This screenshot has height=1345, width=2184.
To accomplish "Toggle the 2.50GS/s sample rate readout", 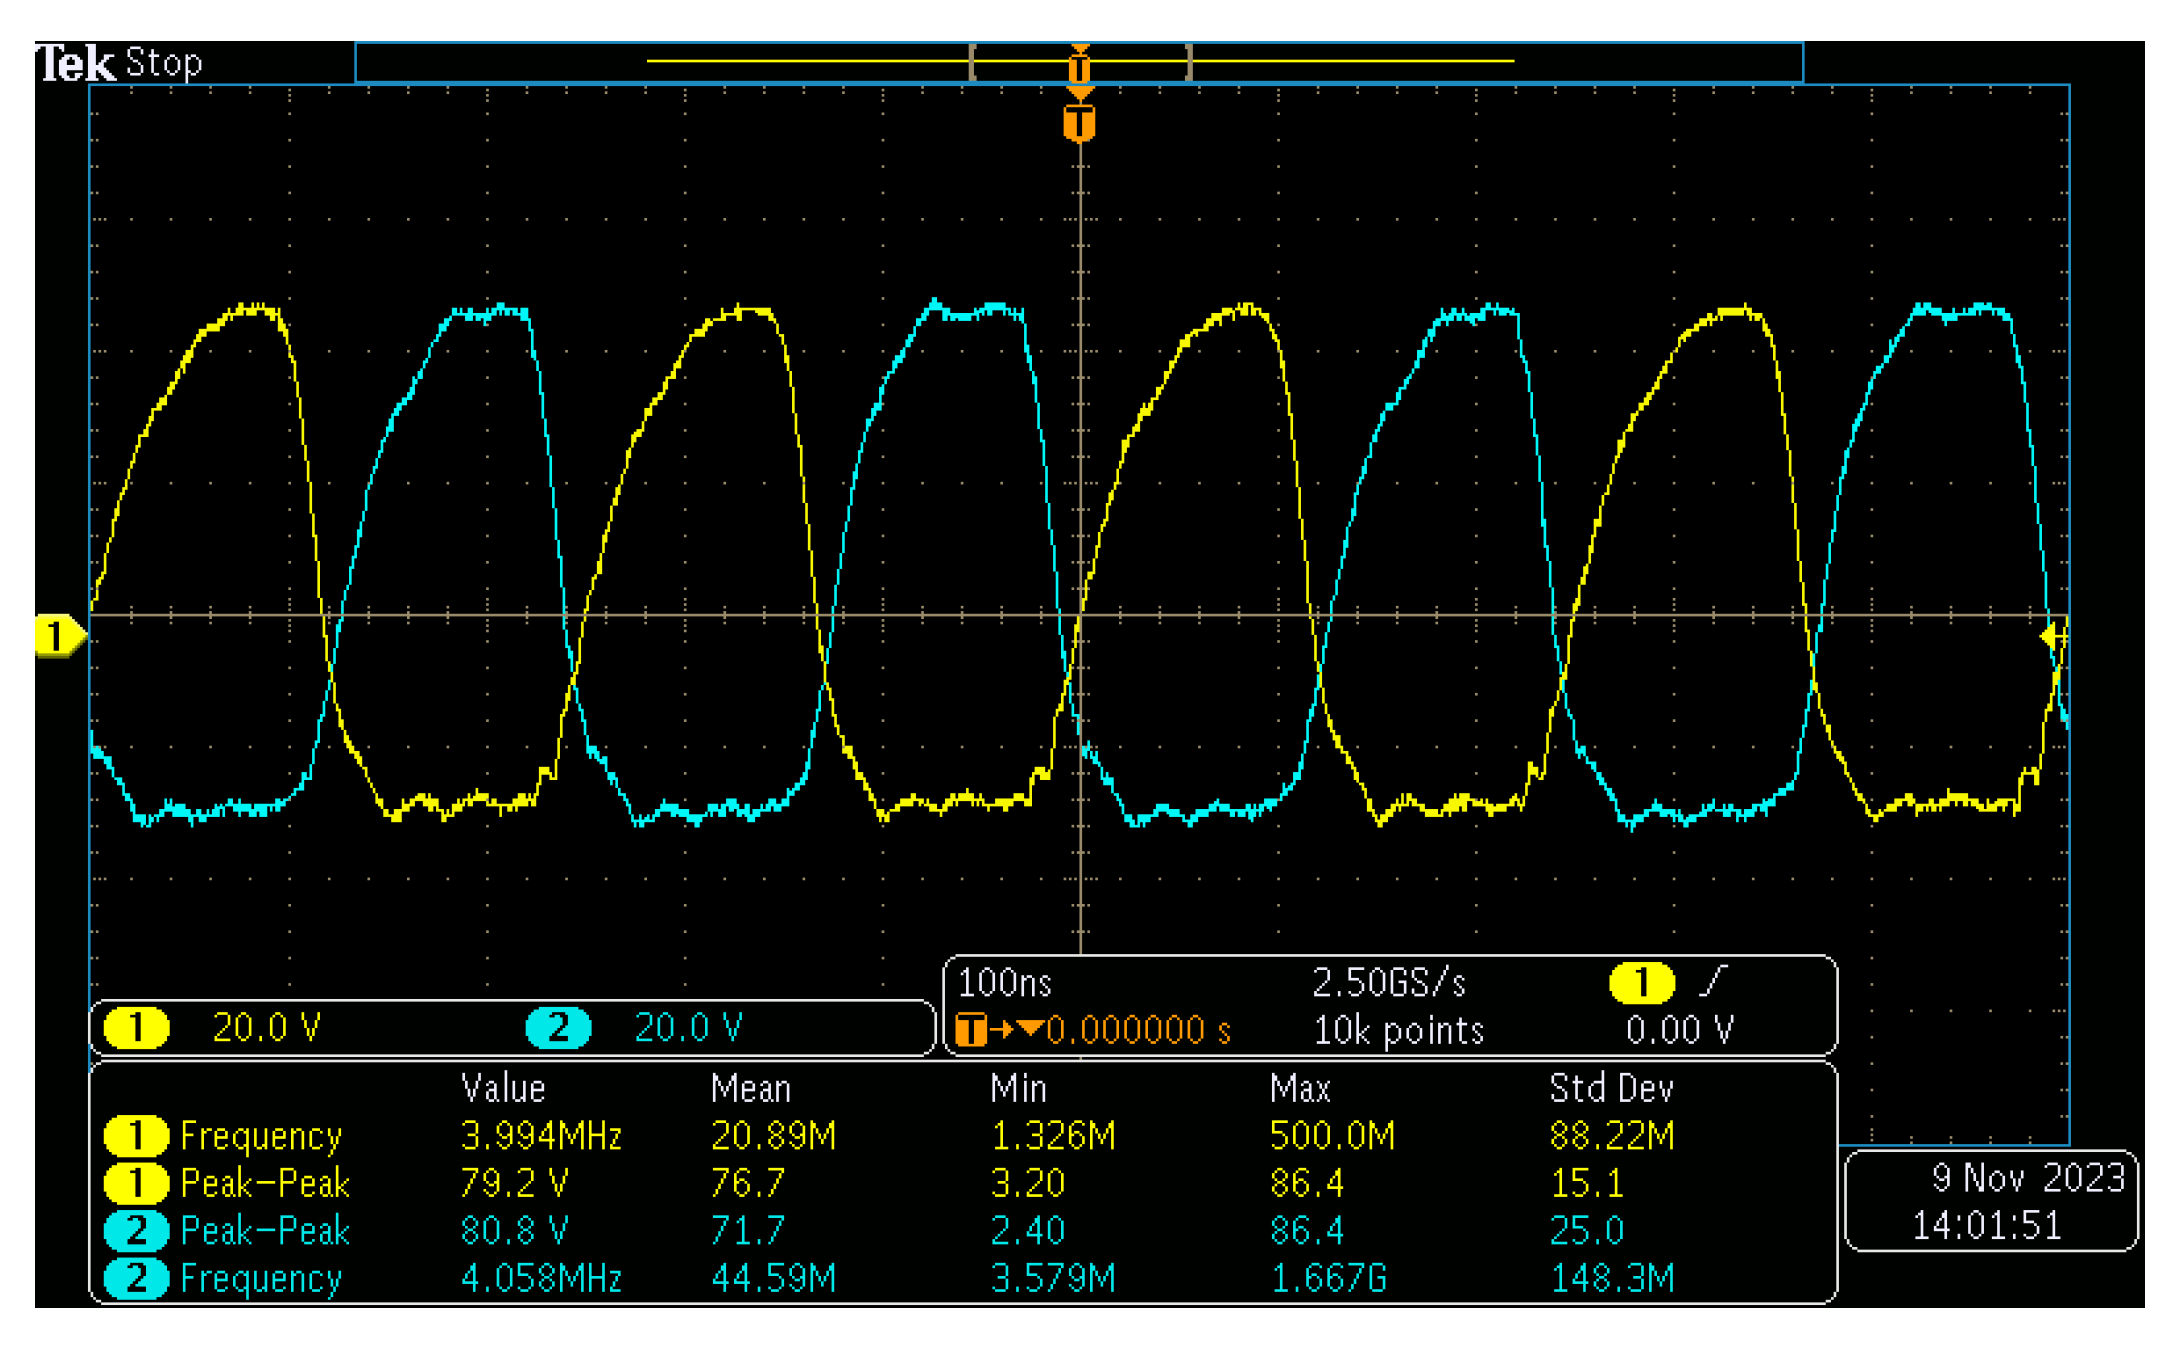I will [1388, 981].
